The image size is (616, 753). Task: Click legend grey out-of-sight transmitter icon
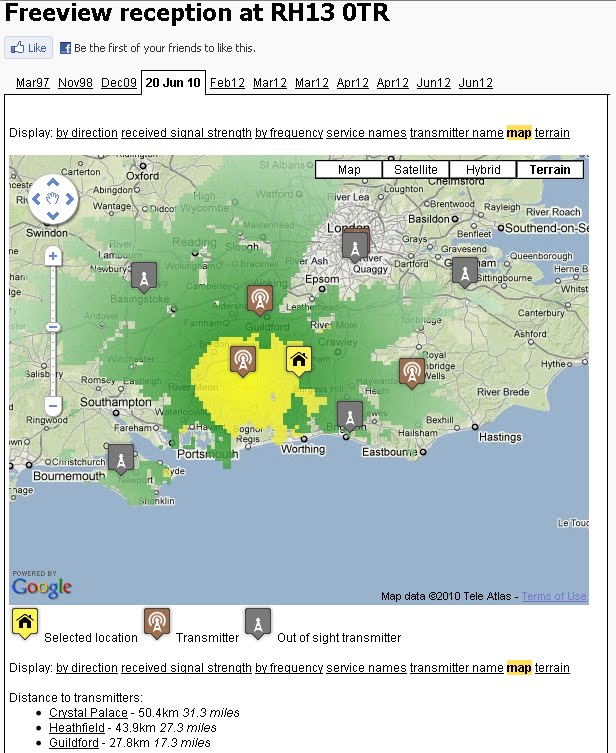pyautogui.click(x=258, y=624)
